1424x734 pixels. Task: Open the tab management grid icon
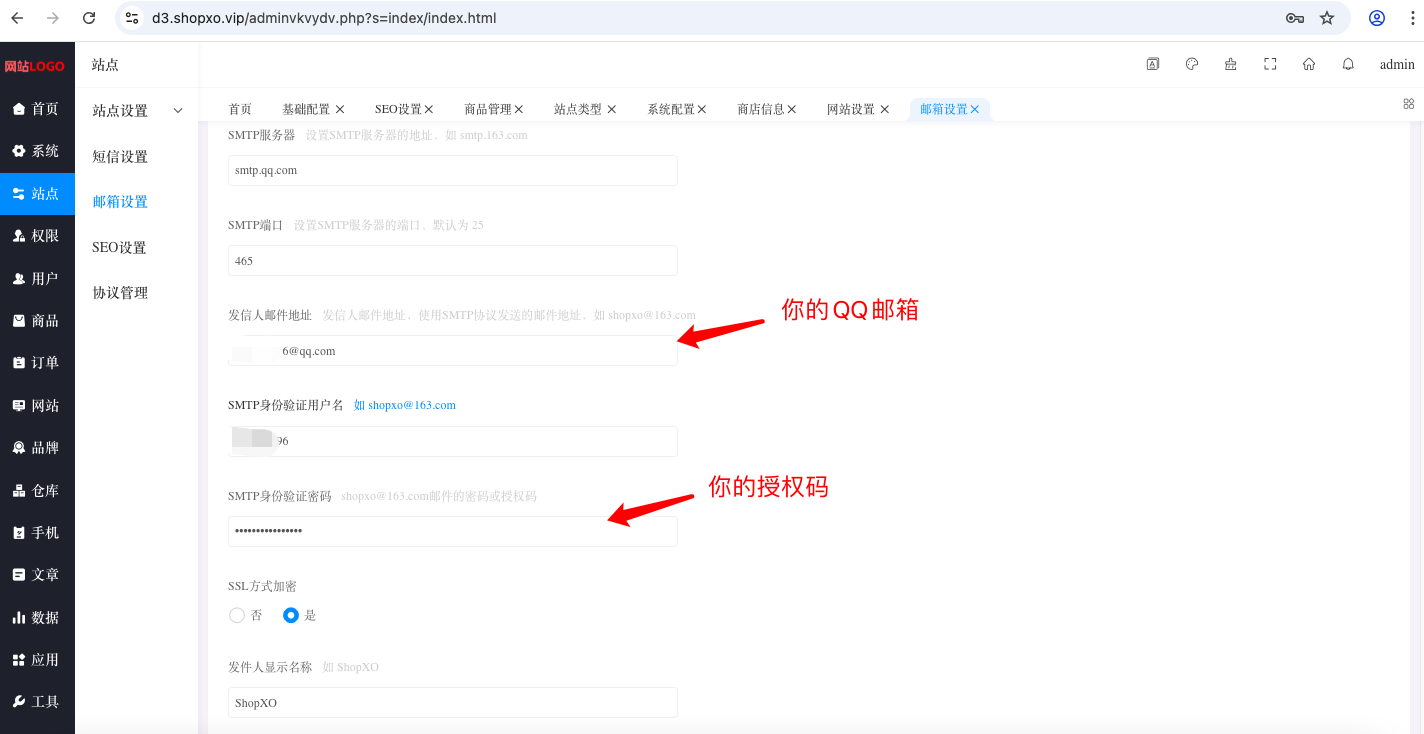point(1409,103)
